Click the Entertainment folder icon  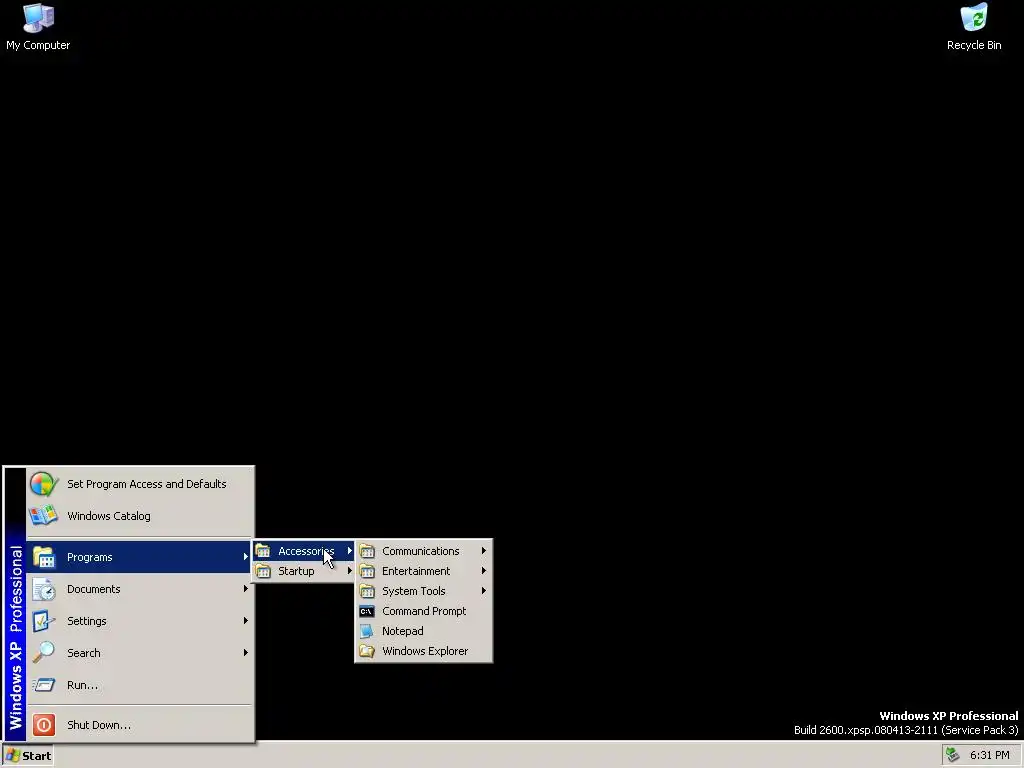tap(367, 571)
